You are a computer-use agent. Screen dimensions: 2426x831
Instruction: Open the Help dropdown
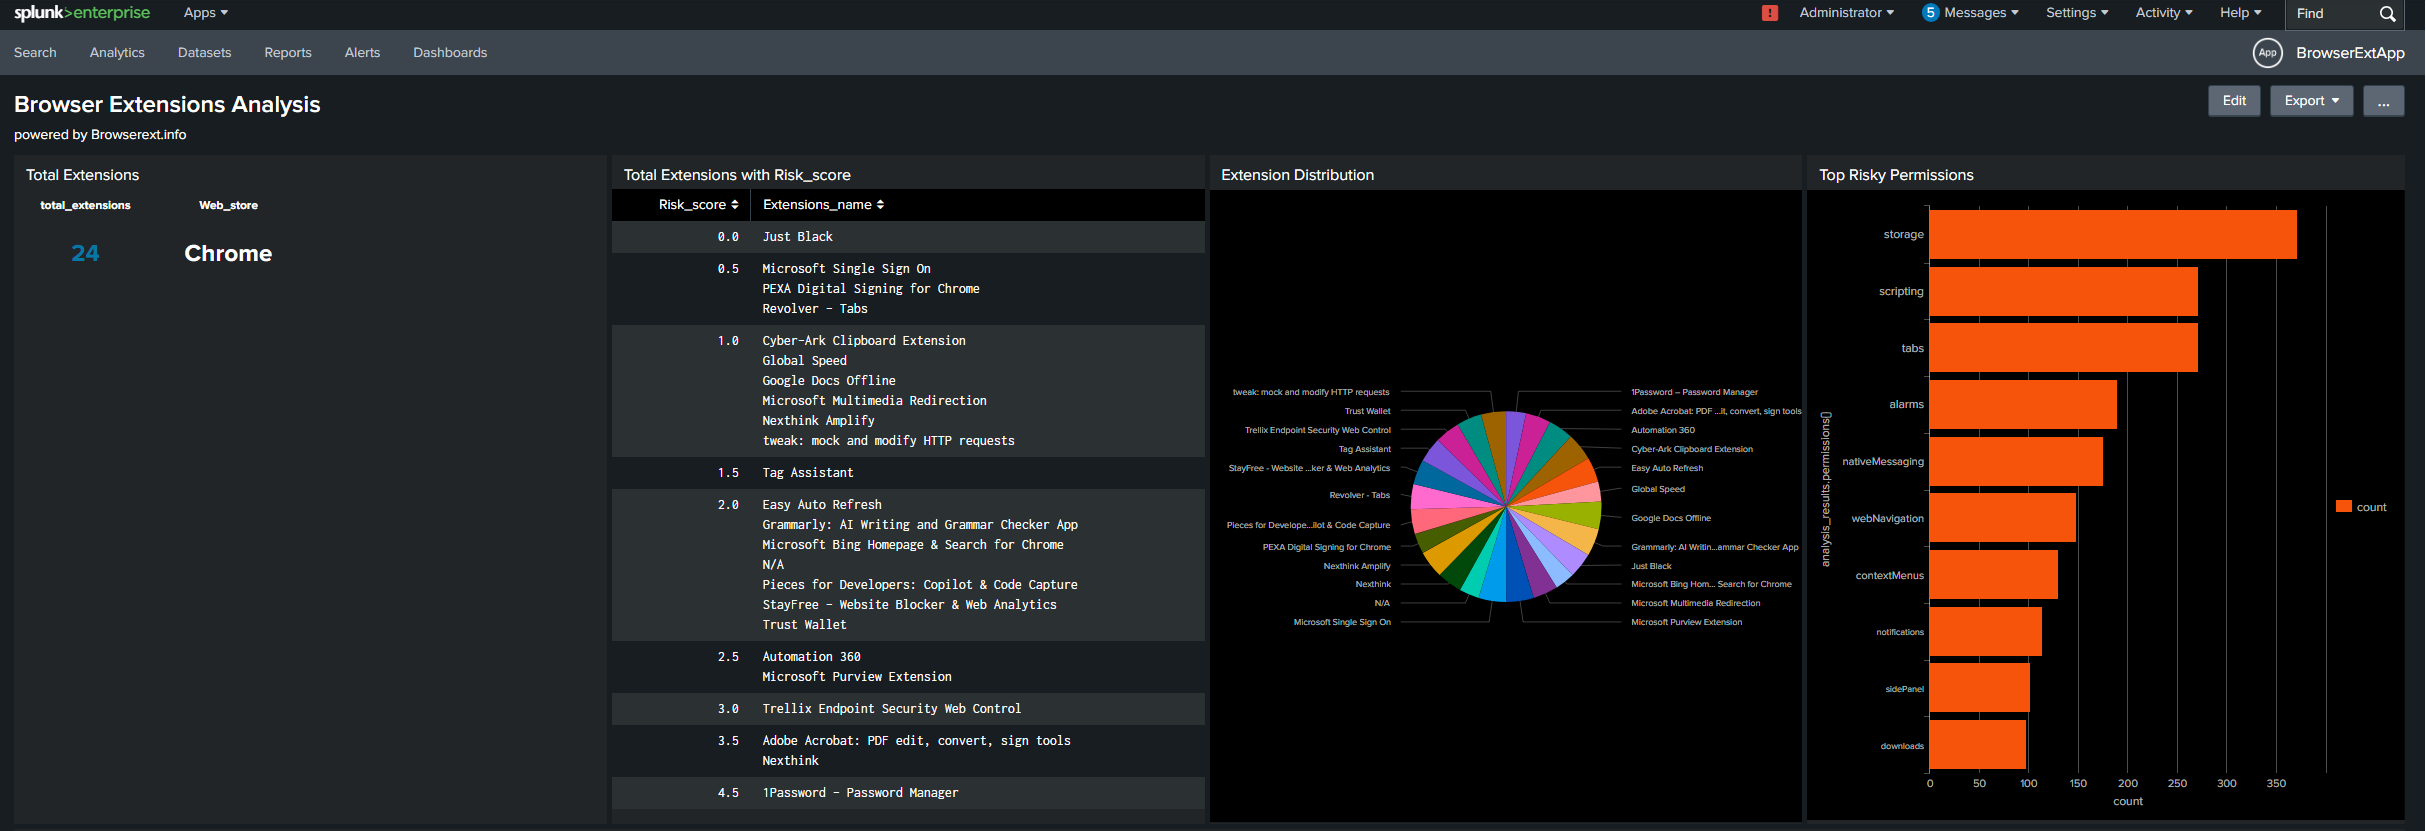point(2240,13)
